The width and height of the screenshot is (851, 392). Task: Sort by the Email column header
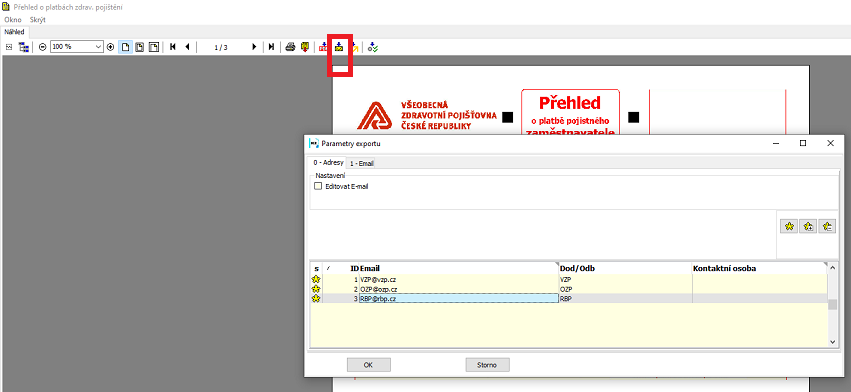(x=459, y=268)
